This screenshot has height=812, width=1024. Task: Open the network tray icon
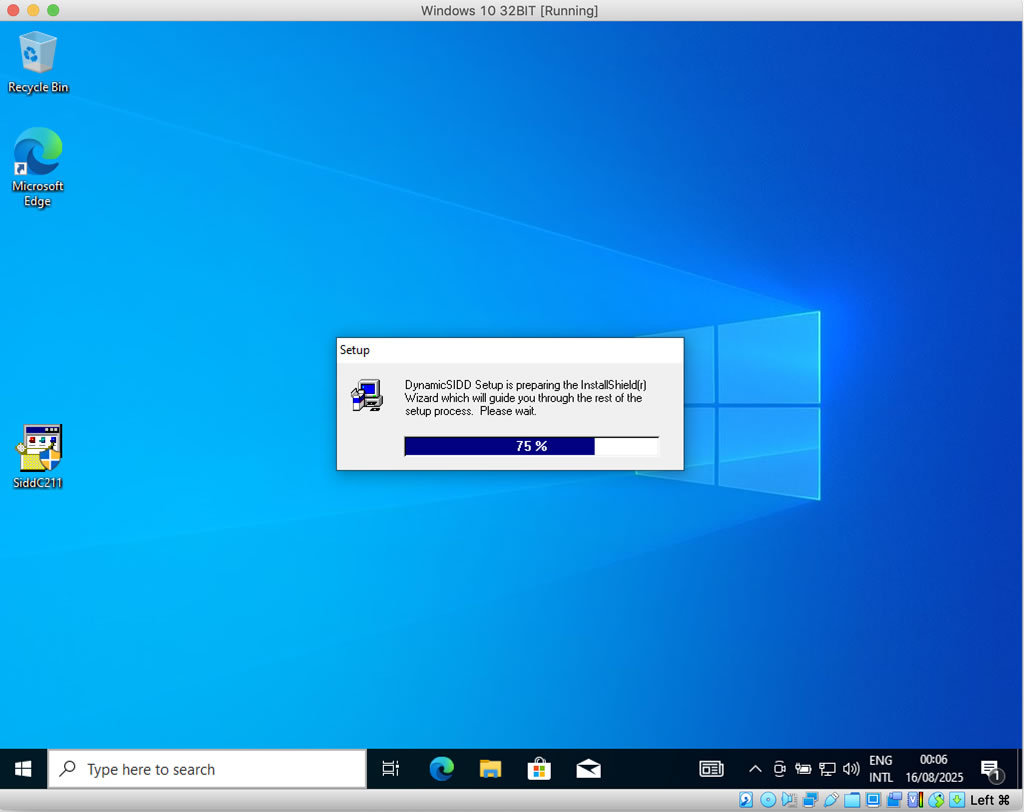(x=827, y=769)
